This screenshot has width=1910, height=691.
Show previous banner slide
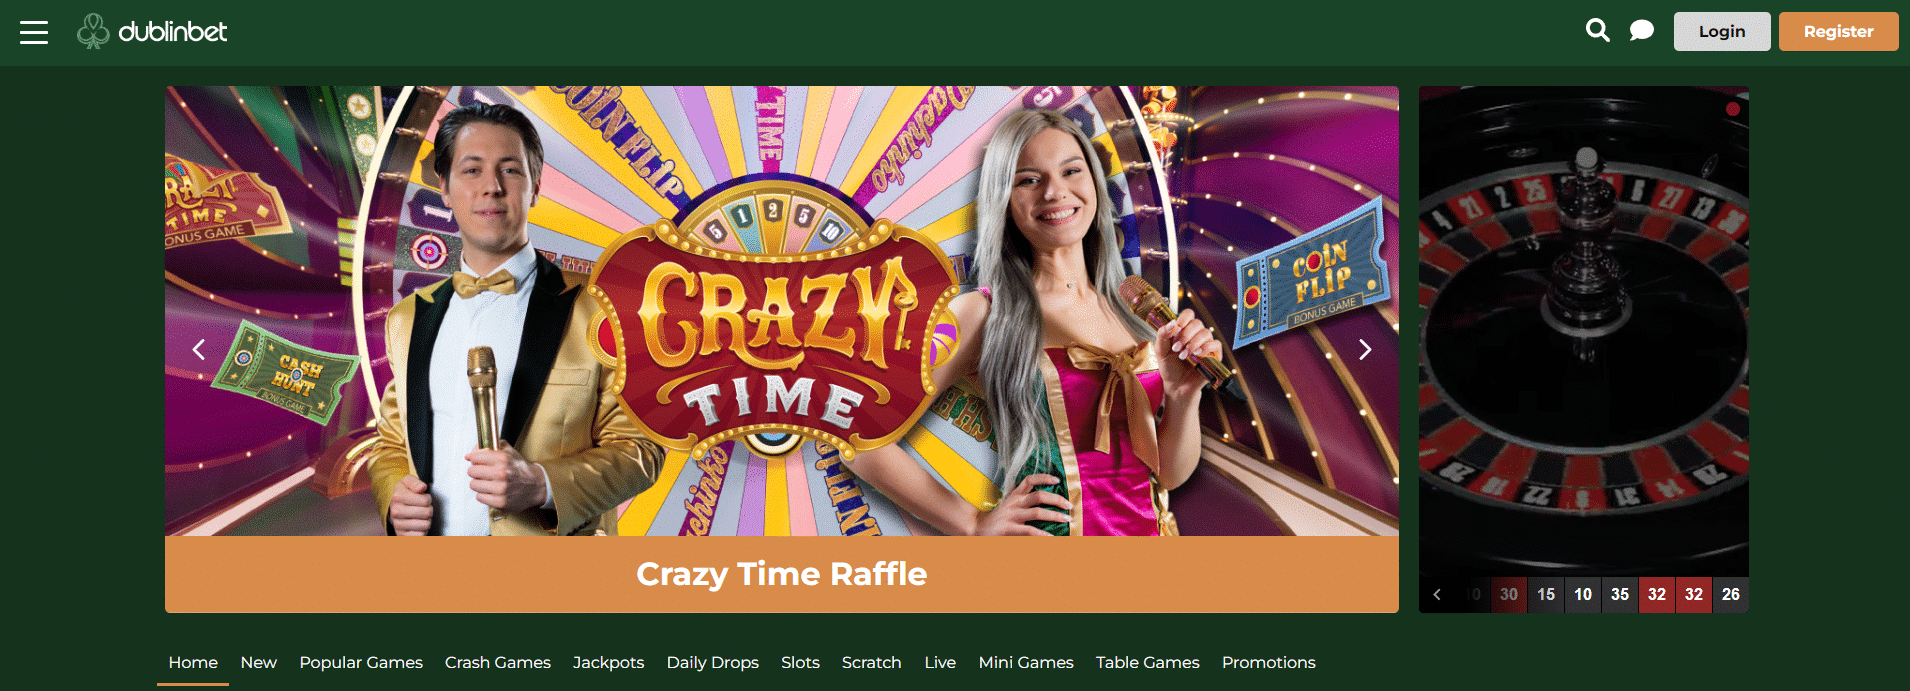(x=199, y=349)
